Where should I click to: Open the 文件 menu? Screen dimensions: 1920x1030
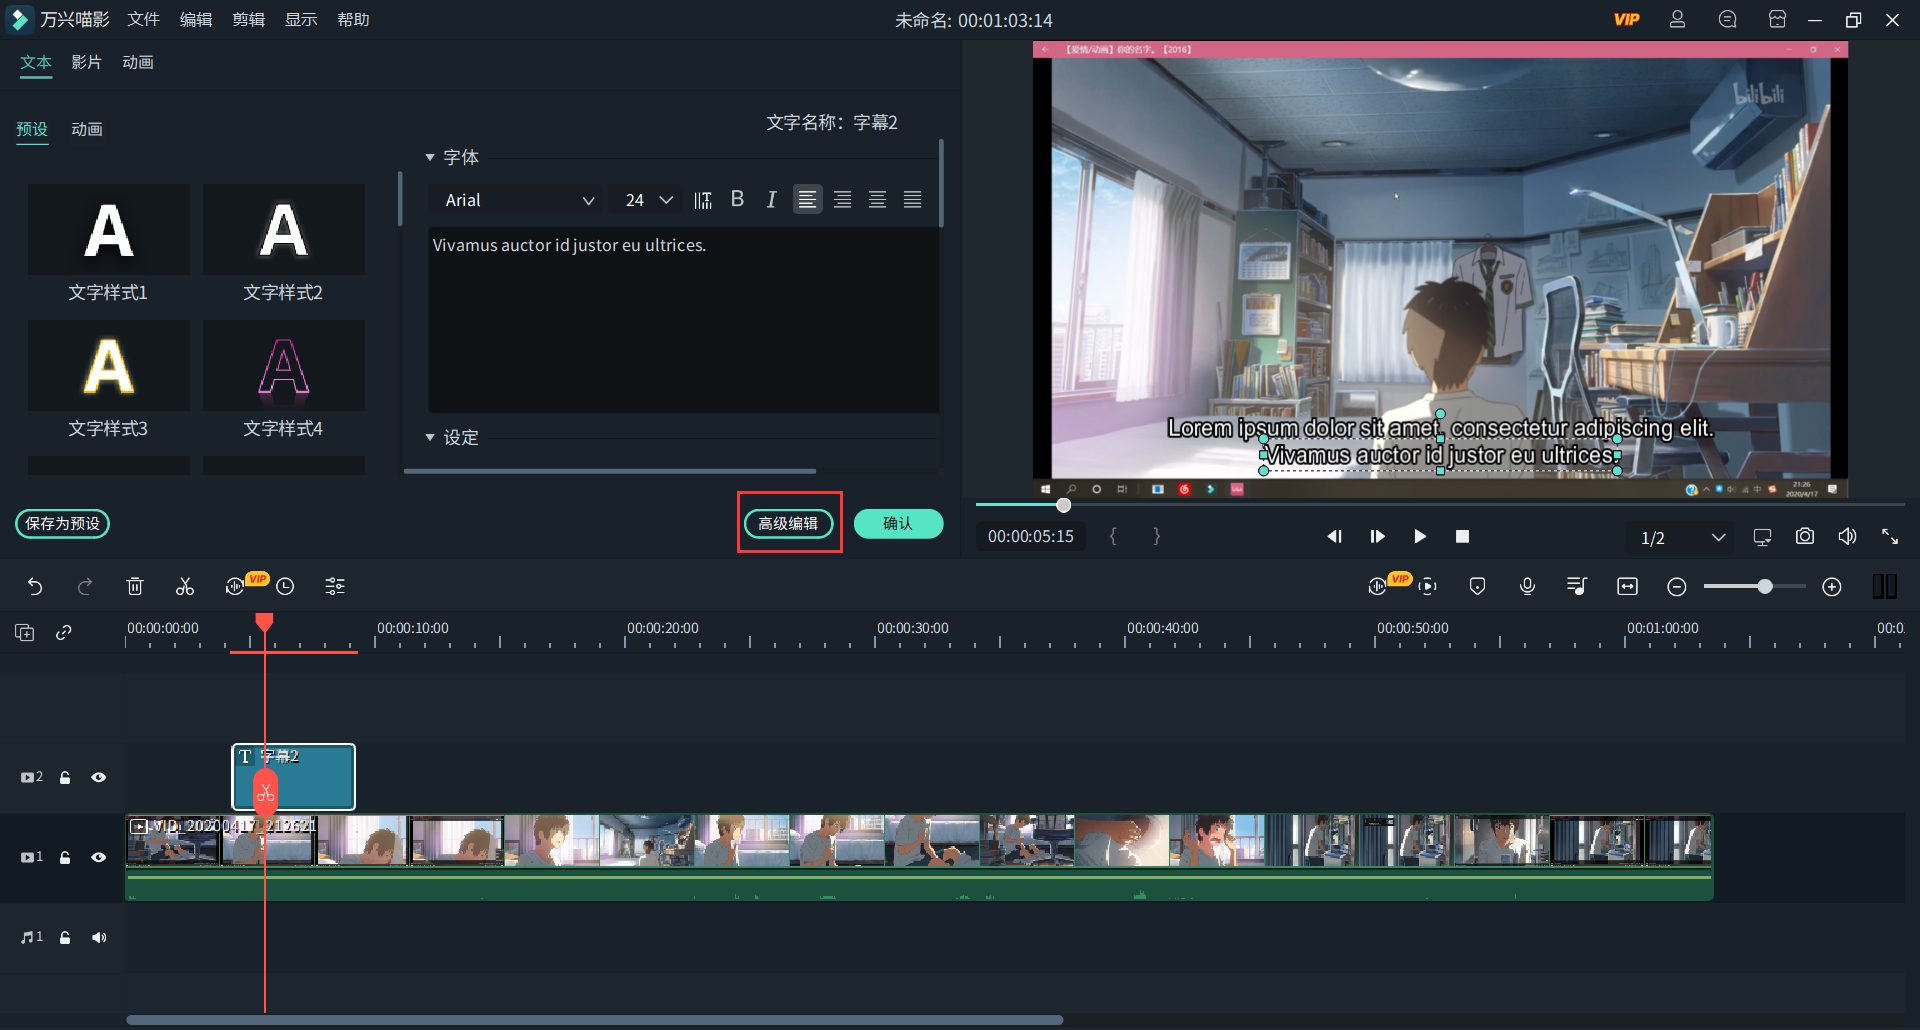coord(143,20)
